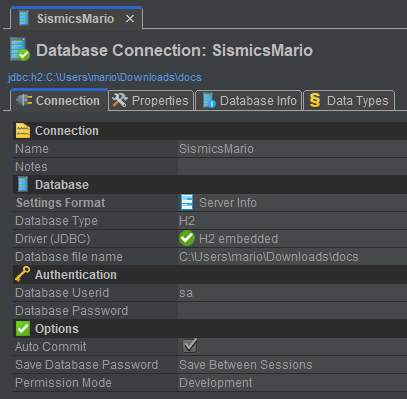Screen dimensions: 407x399
Task: Open the Save Database Password dropdown
Action: (x=292, y=365)
